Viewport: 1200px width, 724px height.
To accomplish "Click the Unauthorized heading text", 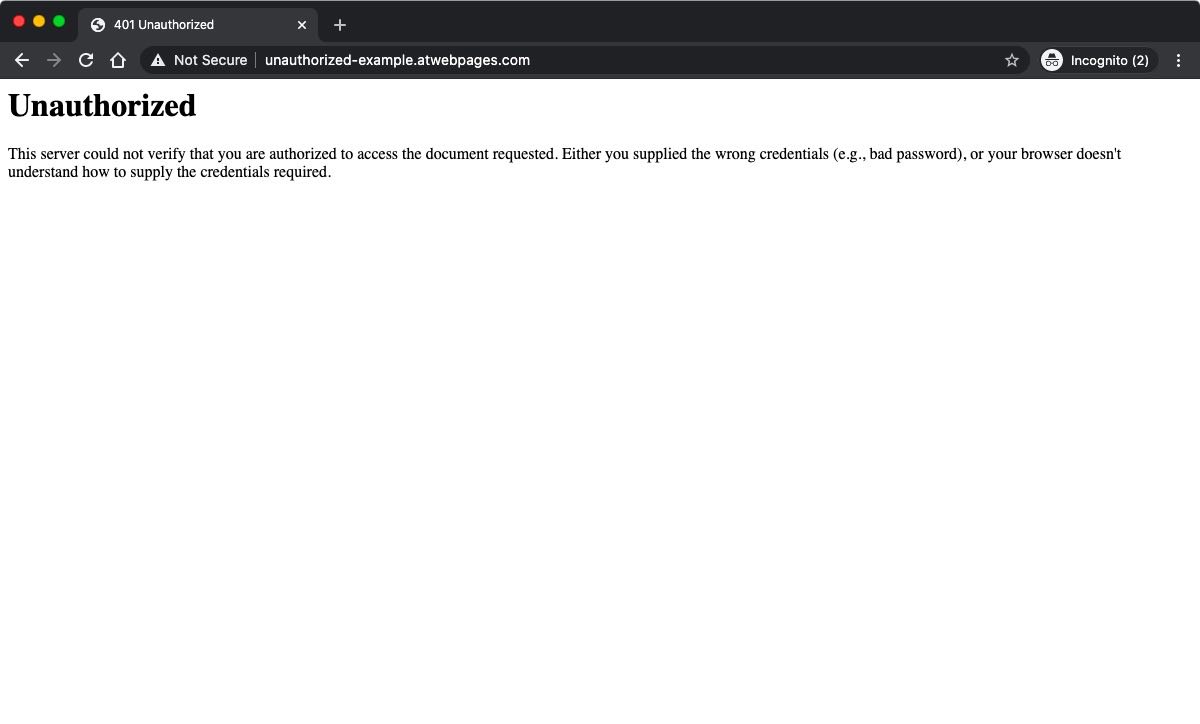I will 101,105.
